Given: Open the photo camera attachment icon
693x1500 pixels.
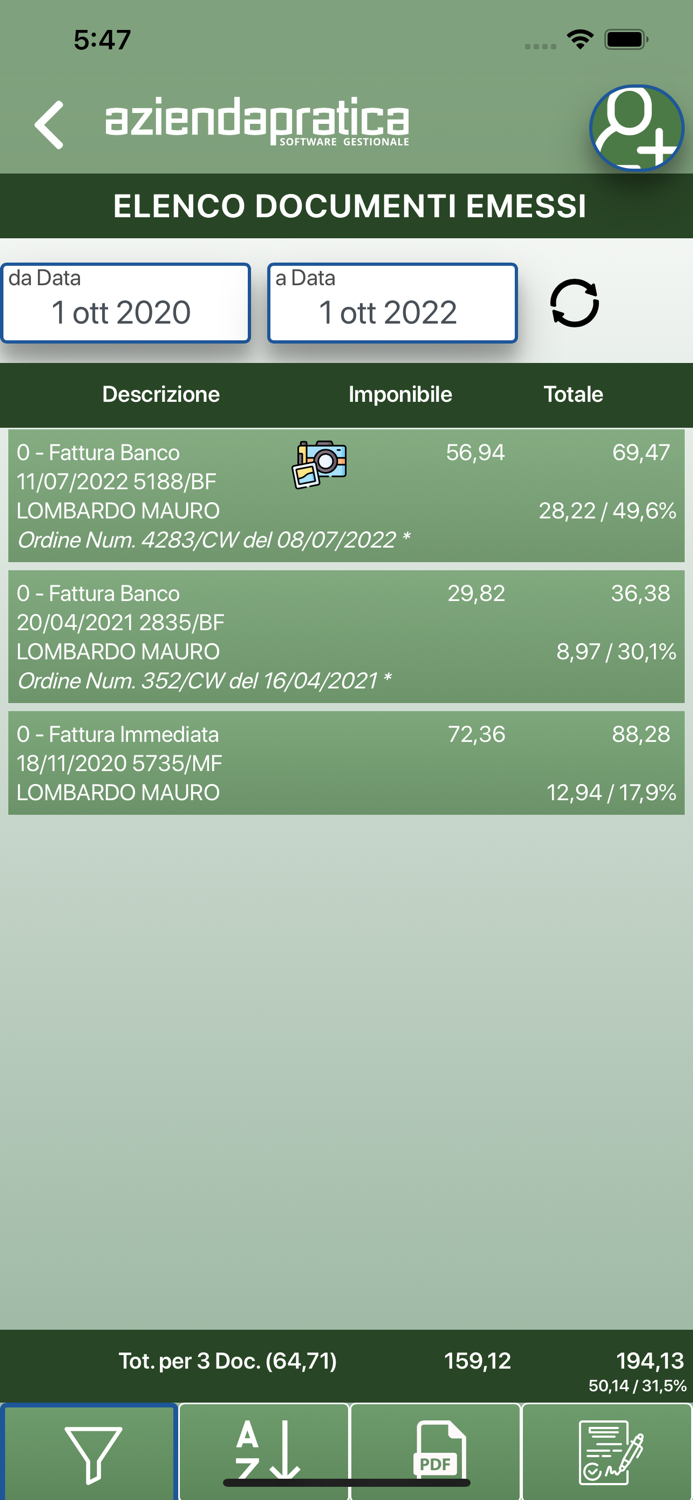Looking at the screenshot, I should tap(320, 464).
